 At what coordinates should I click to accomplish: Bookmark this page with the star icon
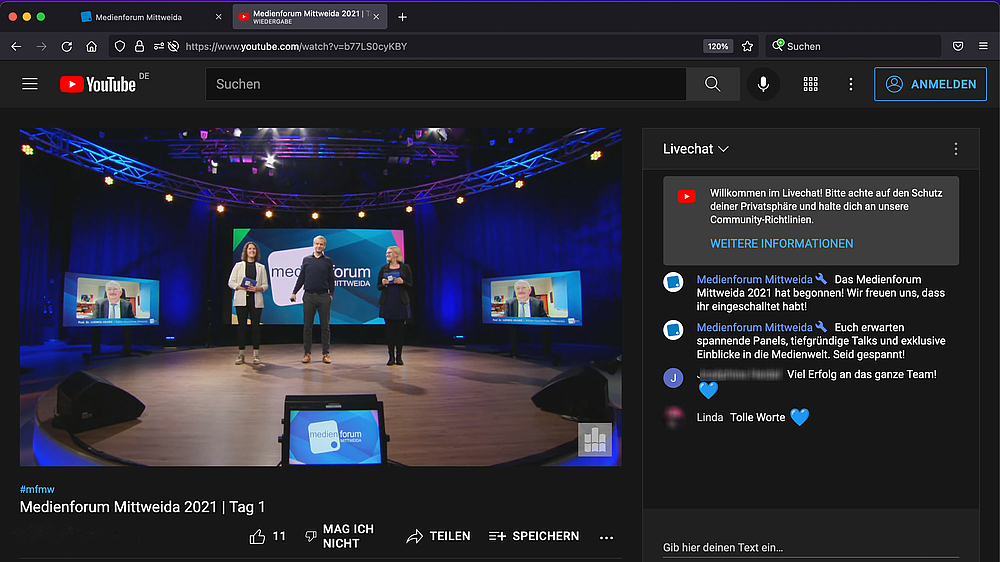click(747, 47)
